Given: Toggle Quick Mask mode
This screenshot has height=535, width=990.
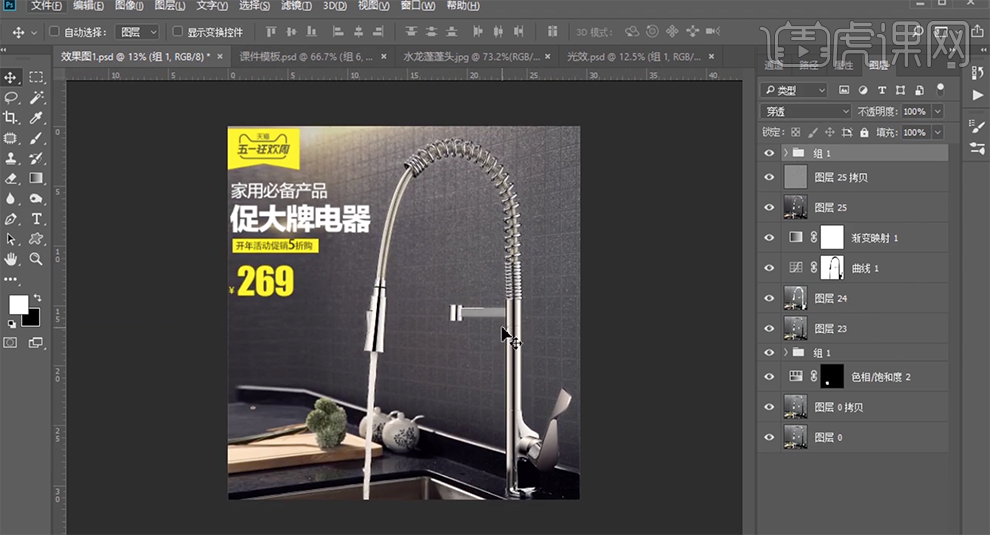Looking at the screenshot, I should coord(11,343).
